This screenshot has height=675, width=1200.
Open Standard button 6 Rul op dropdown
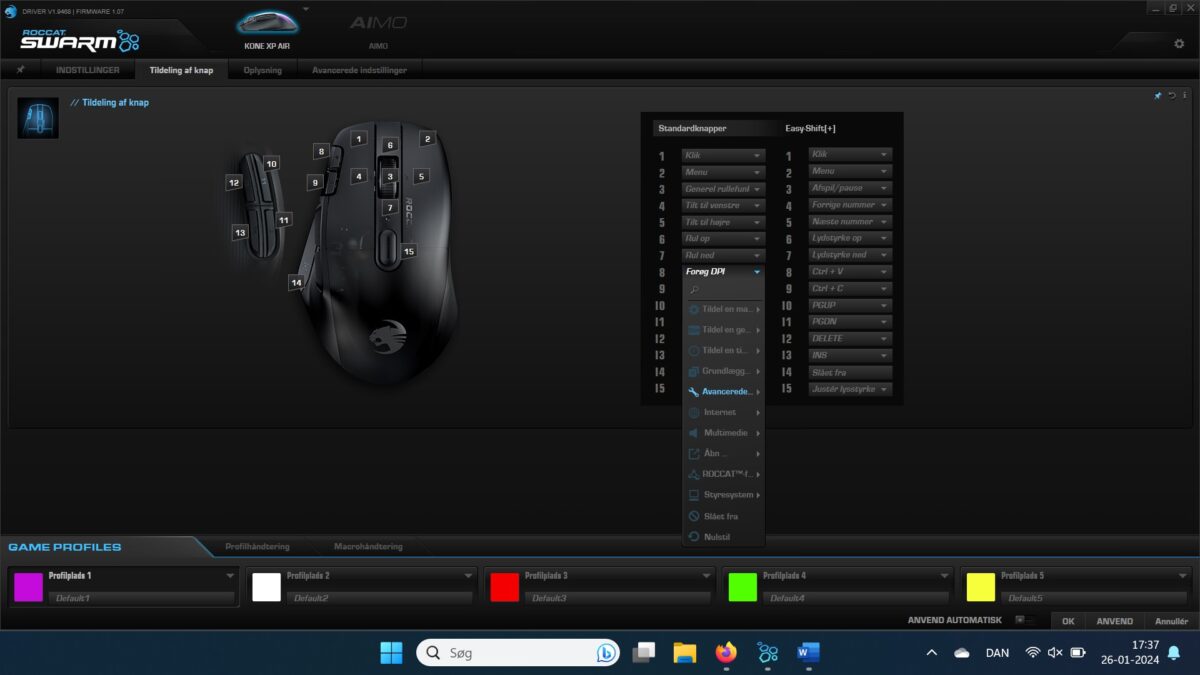coord(723,239)
